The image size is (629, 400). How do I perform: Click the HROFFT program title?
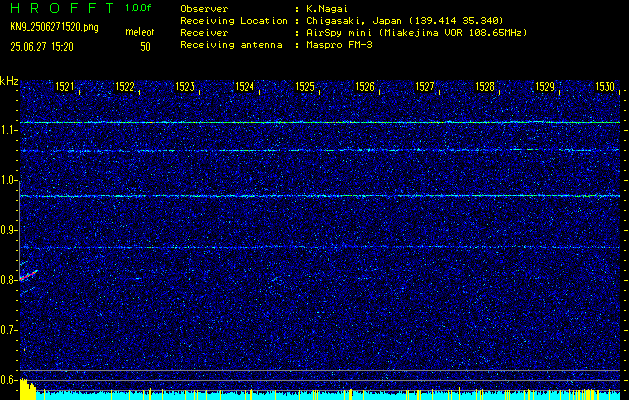coord(62,8)
